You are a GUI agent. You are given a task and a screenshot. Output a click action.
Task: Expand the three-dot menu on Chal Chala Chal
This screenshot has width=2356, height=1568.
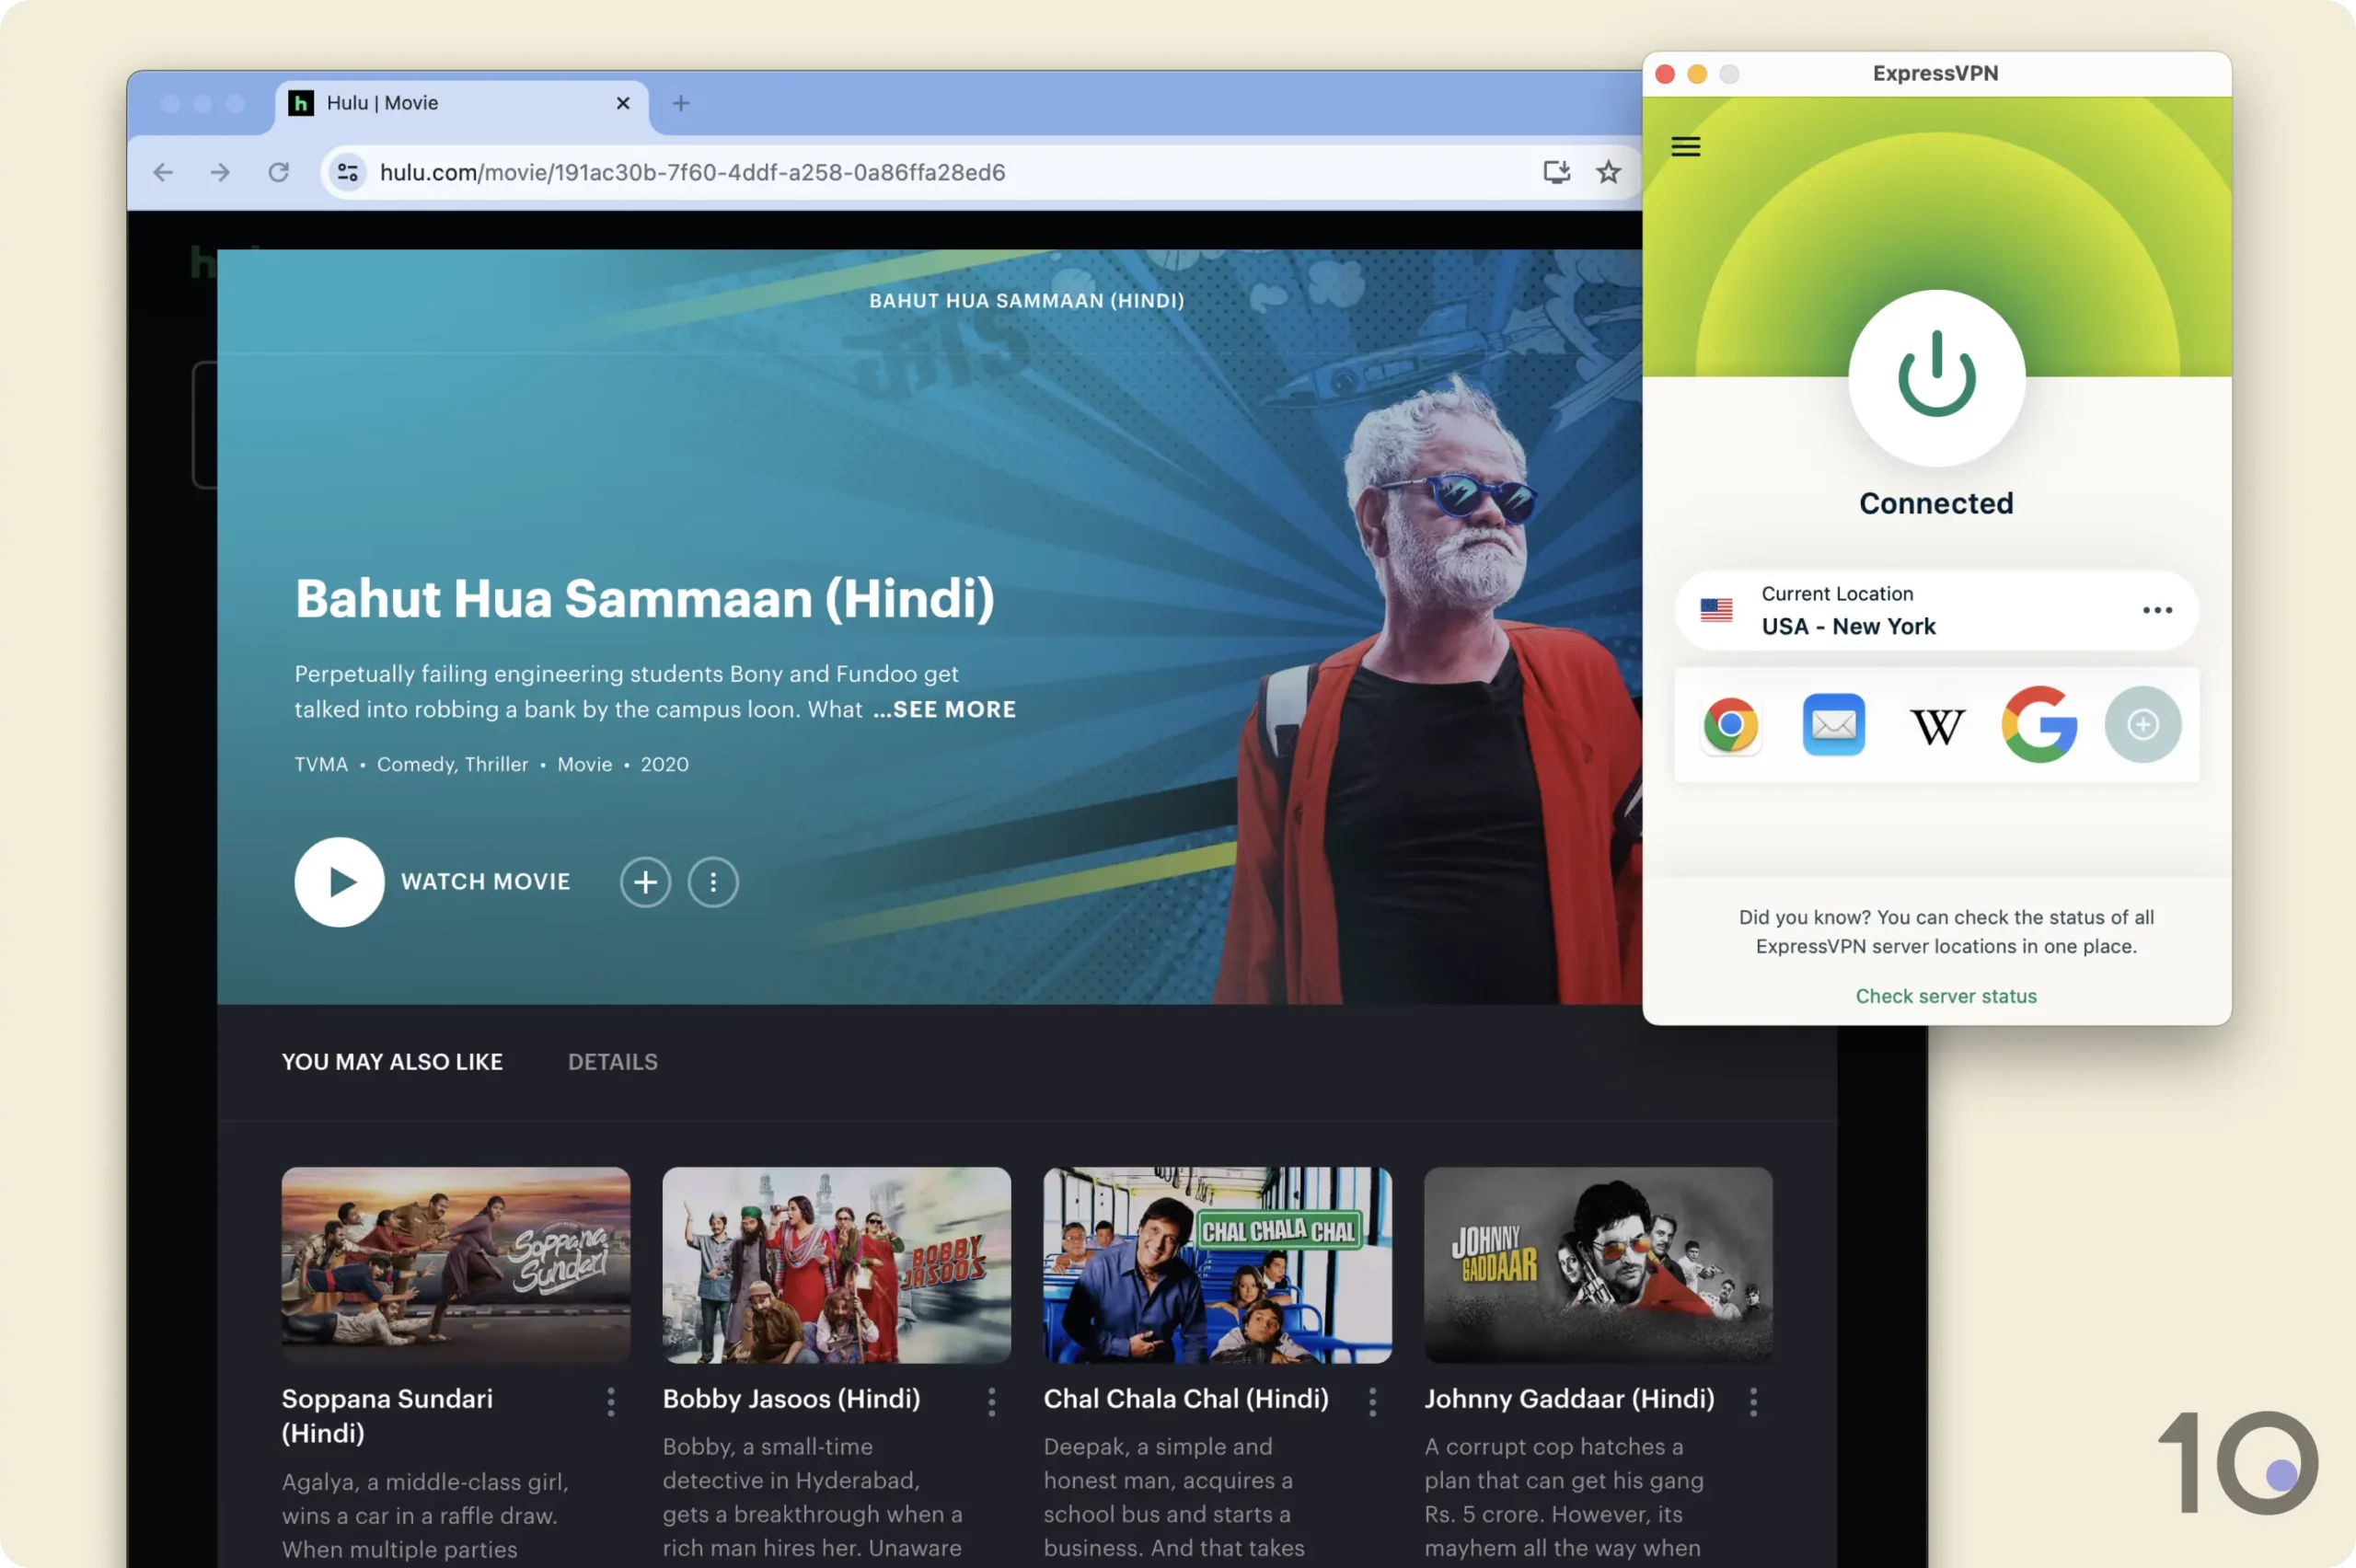point(1372,1400)
